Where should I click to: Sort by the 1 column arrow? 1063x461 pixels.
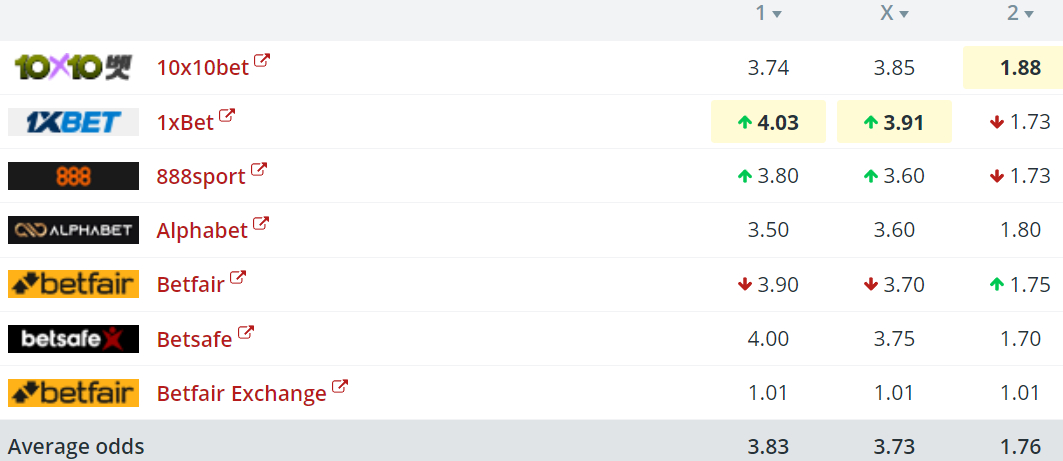[777, 14]
